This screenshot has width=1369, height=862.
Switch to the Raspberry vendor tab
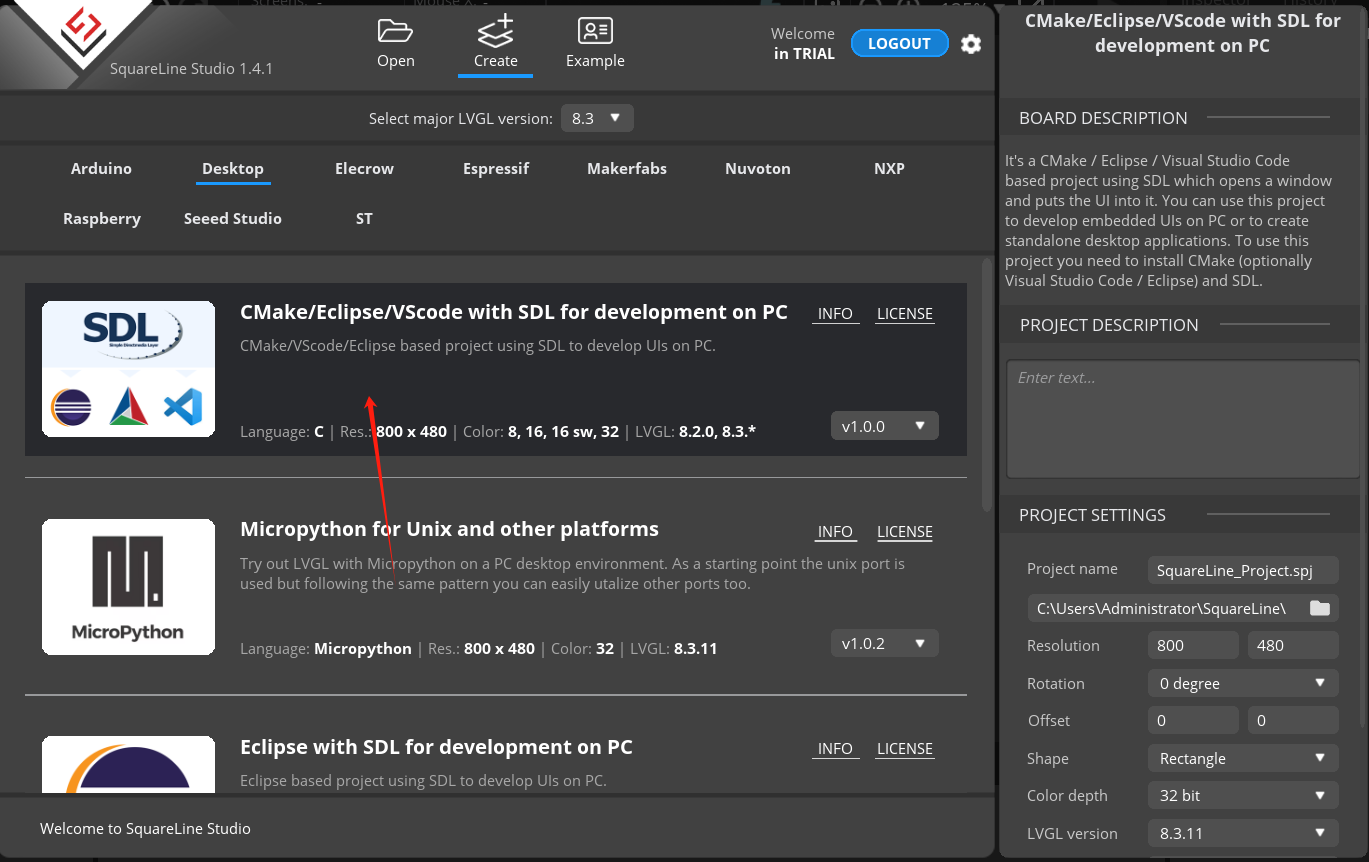[x=101, y=218]
